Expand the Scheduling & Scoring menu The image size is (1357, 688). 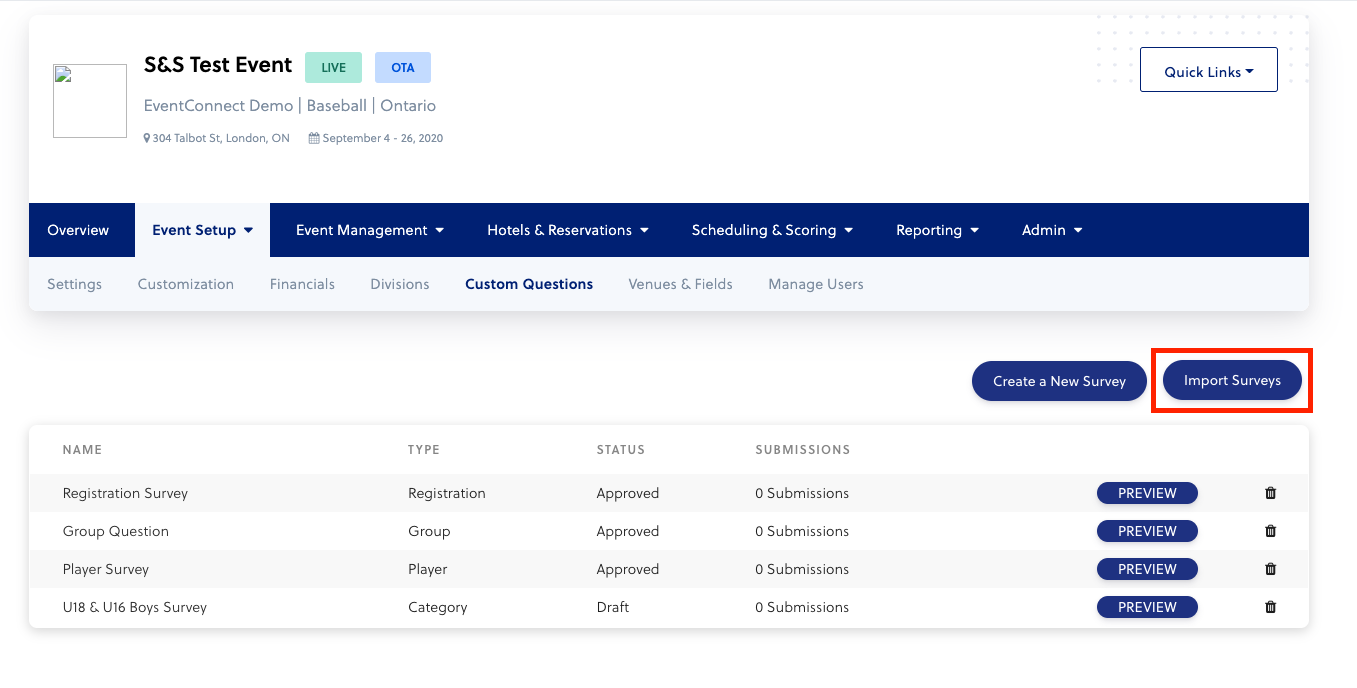click(772, 230)
